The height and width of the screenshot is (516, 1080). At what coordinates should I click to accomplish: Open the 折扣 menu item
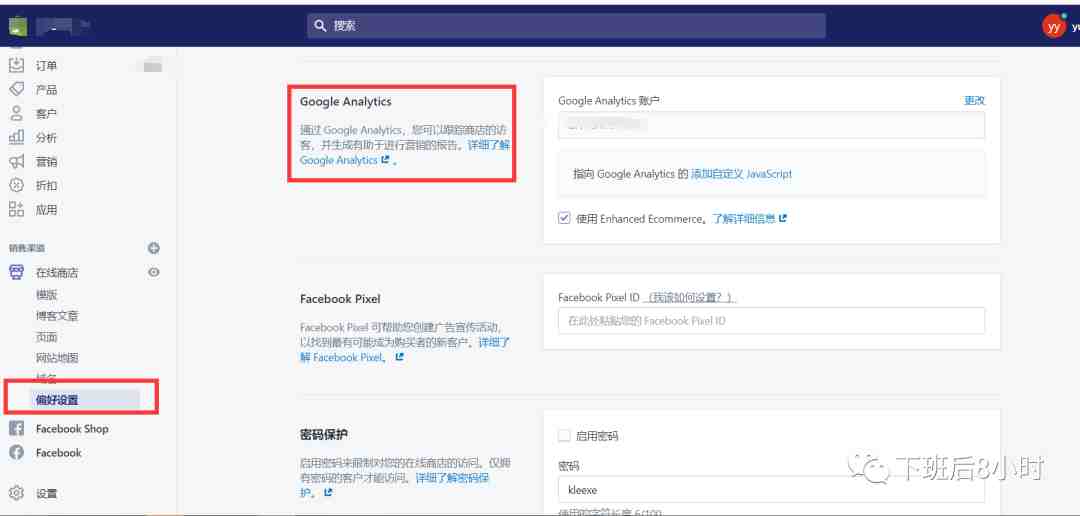point(46,186)
